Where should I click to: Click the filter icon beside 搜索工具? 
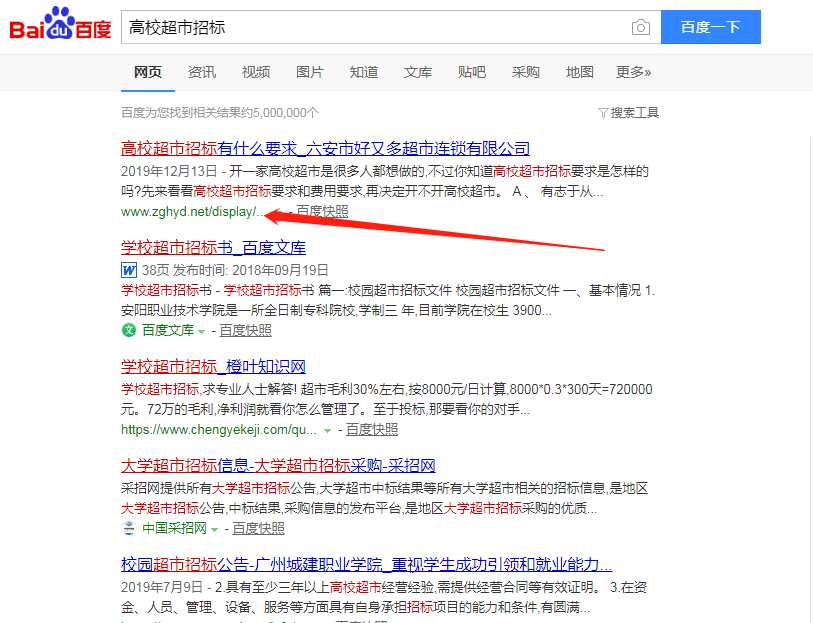[602, 113]
